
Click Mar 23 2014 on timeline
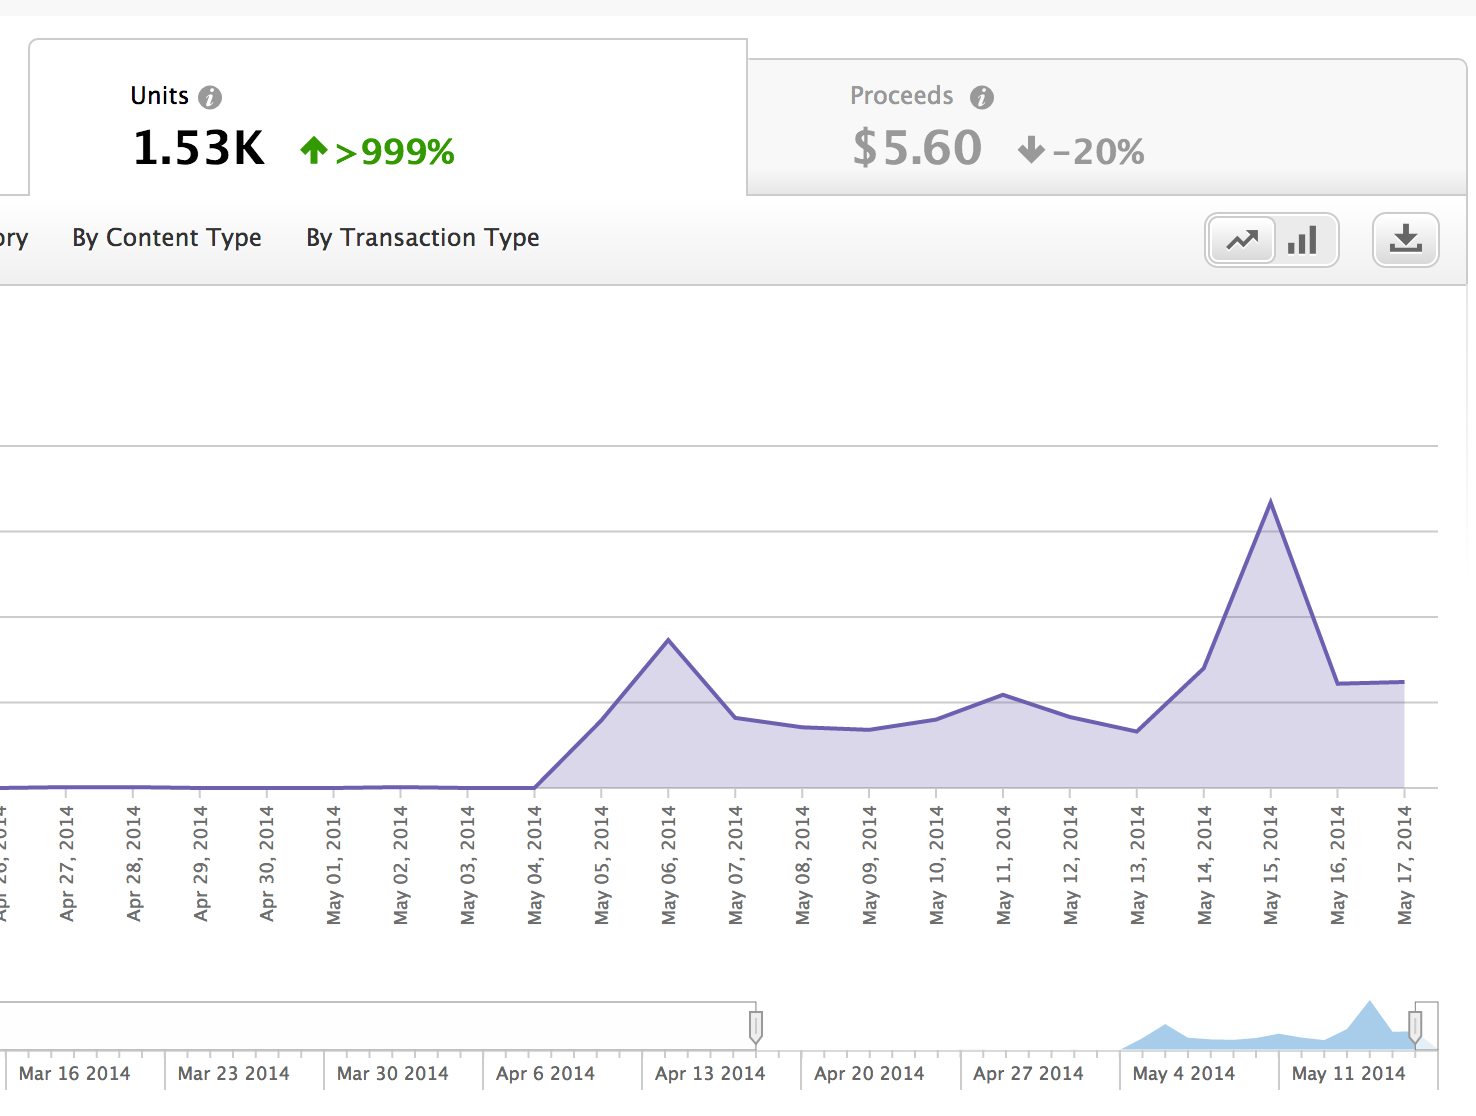pos(233,1073)
